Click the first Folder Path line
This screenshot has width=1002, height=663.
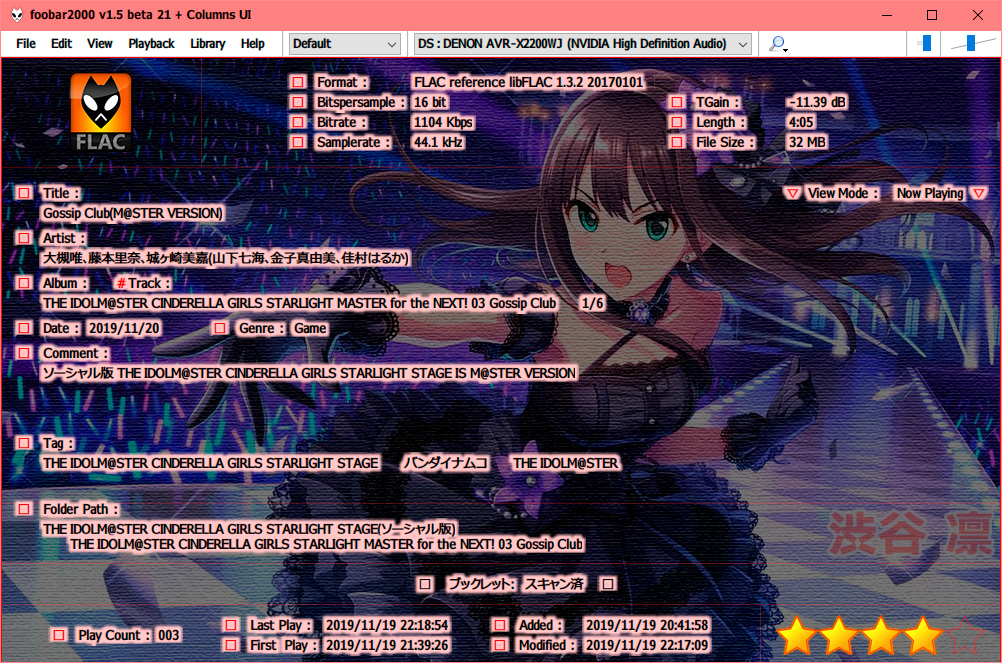click(249, 529)
